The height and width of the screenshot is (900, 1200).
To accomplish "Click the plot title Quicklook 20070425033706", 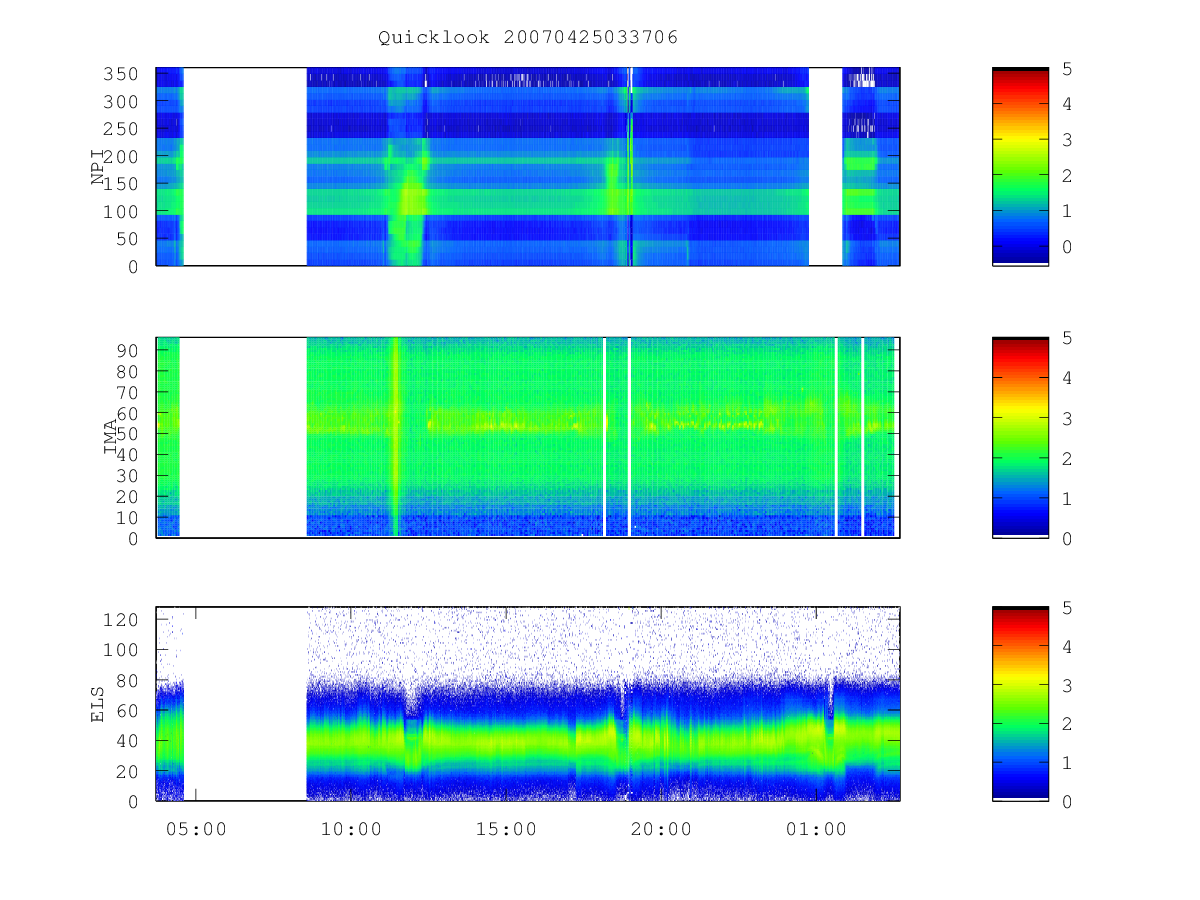I will [528, 38].
